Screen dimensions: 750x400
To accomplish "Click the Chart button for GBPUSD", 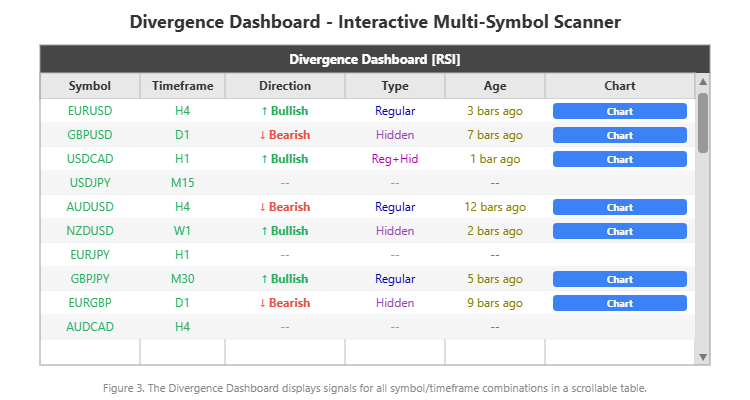I will click(x=619, y=135).
